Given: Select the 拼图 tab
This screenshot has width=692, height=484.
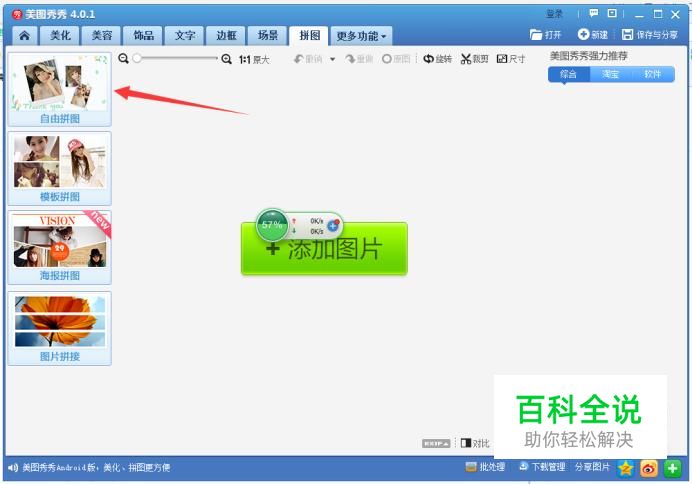Looking at the screenshot, I should point(309,36).
